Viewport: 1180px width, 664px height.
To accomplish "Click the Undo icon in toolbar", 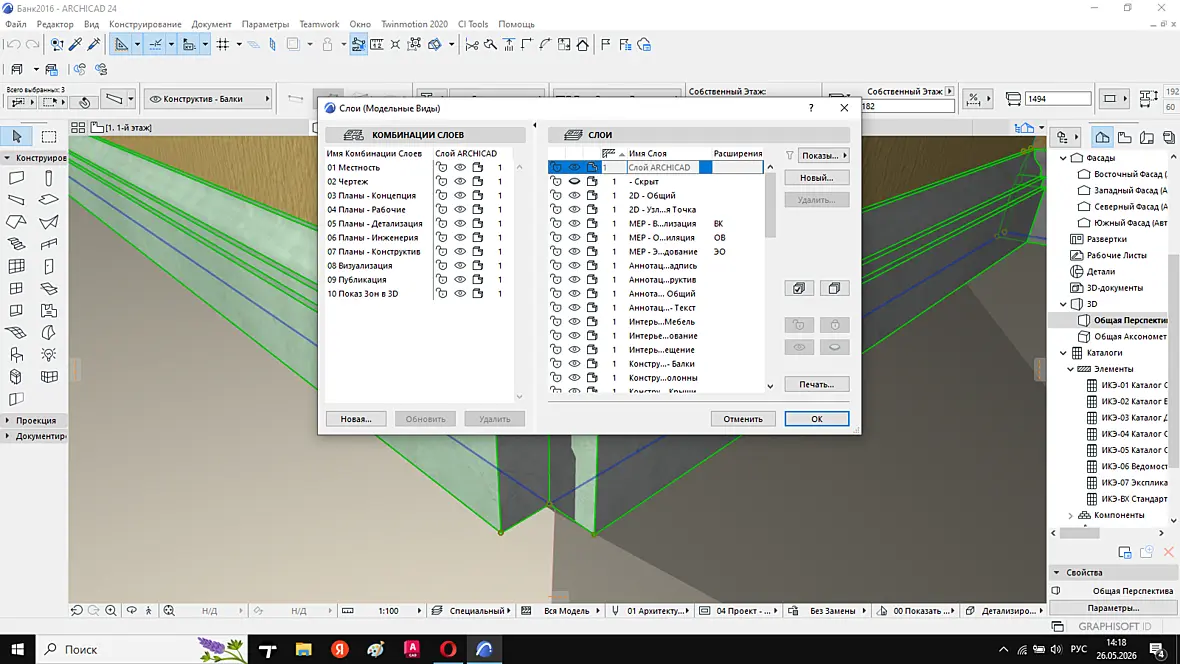I will (13, 45).
